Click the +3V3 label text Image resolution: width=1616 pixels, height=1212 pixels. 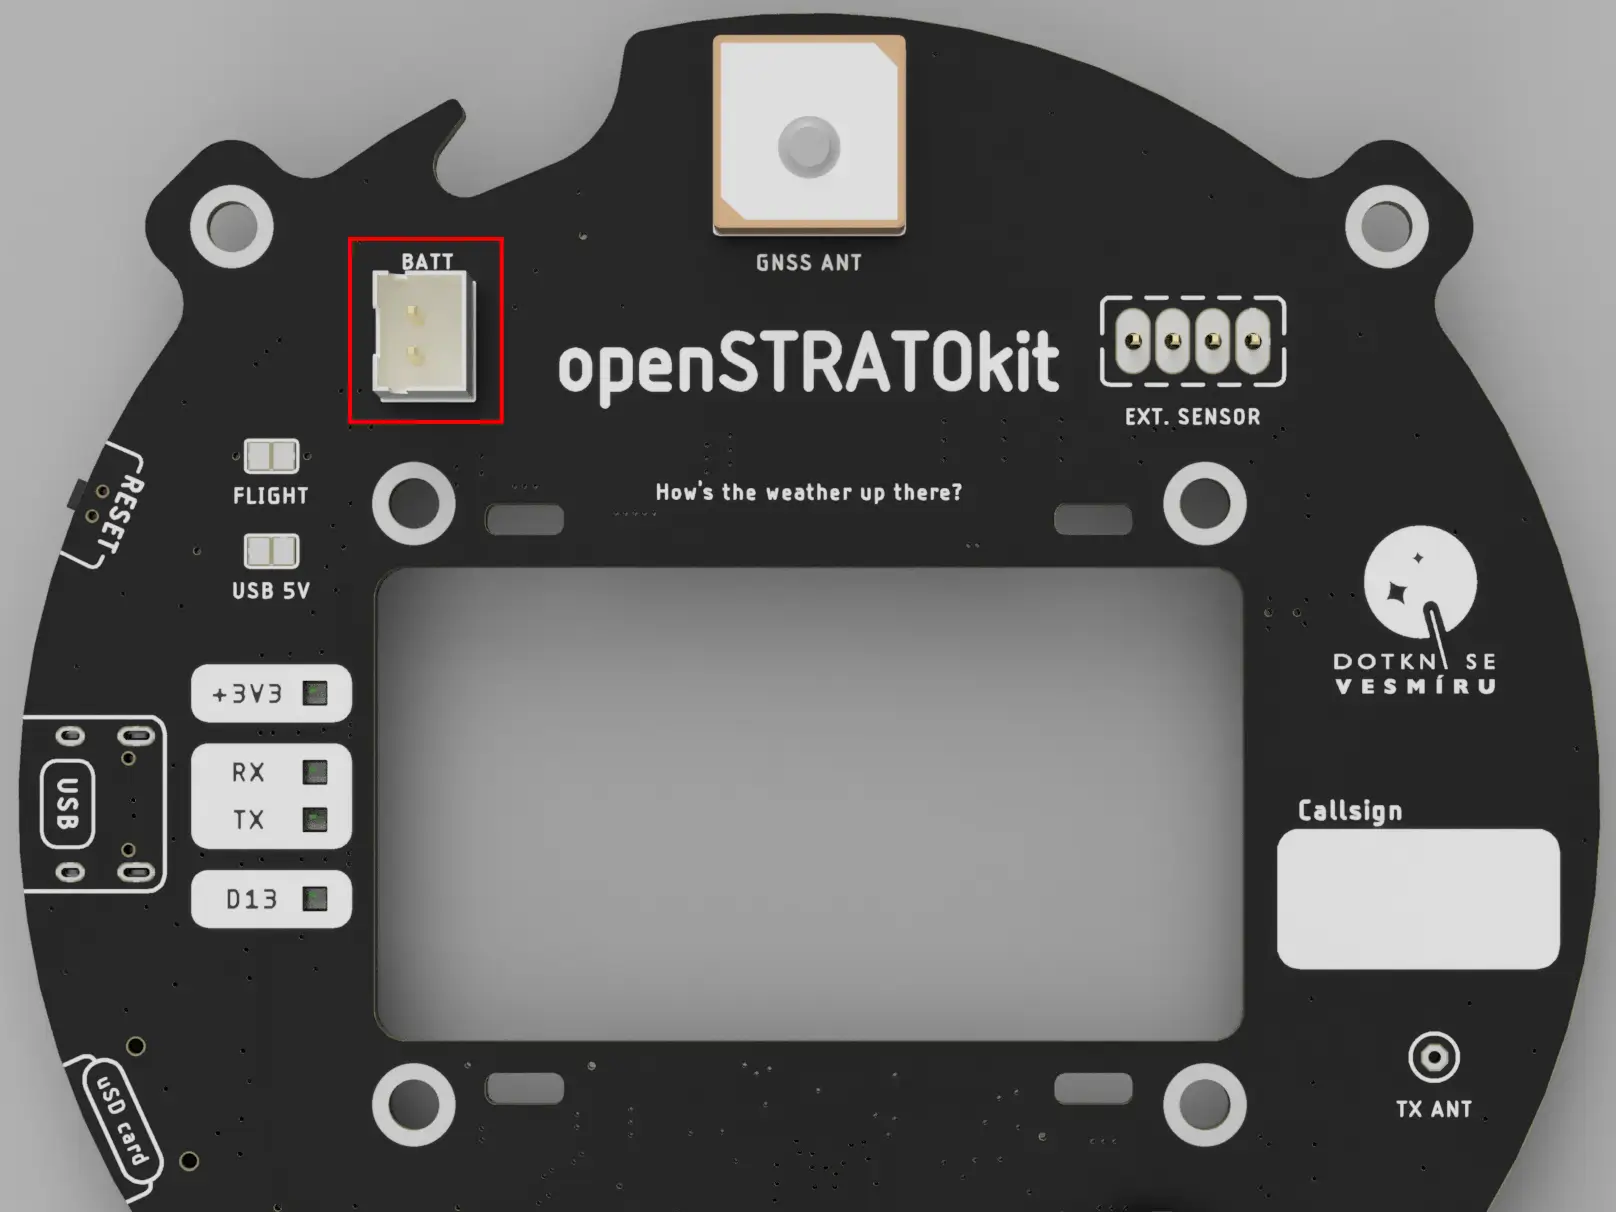point(247,694)
